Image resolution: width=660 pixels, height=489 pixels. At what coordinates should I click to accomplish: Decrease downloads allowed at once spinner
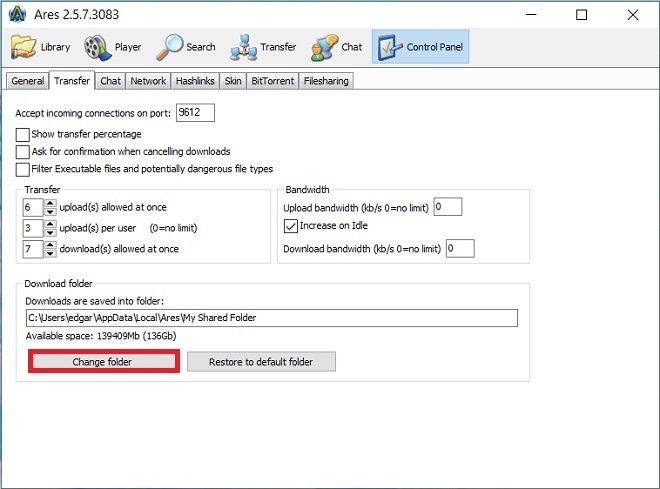(x=50, y=253)
